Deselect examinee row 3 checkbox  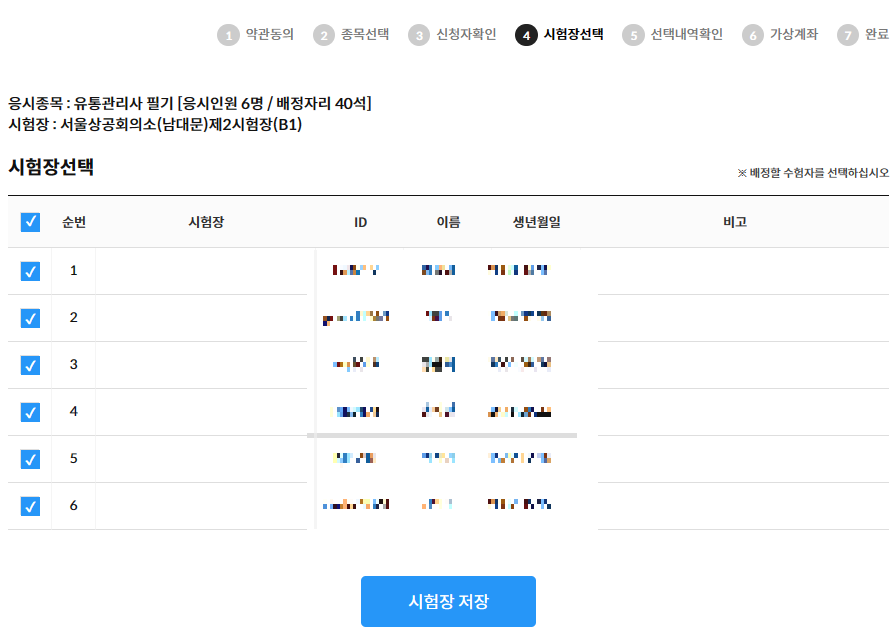[x=31, y=365]
